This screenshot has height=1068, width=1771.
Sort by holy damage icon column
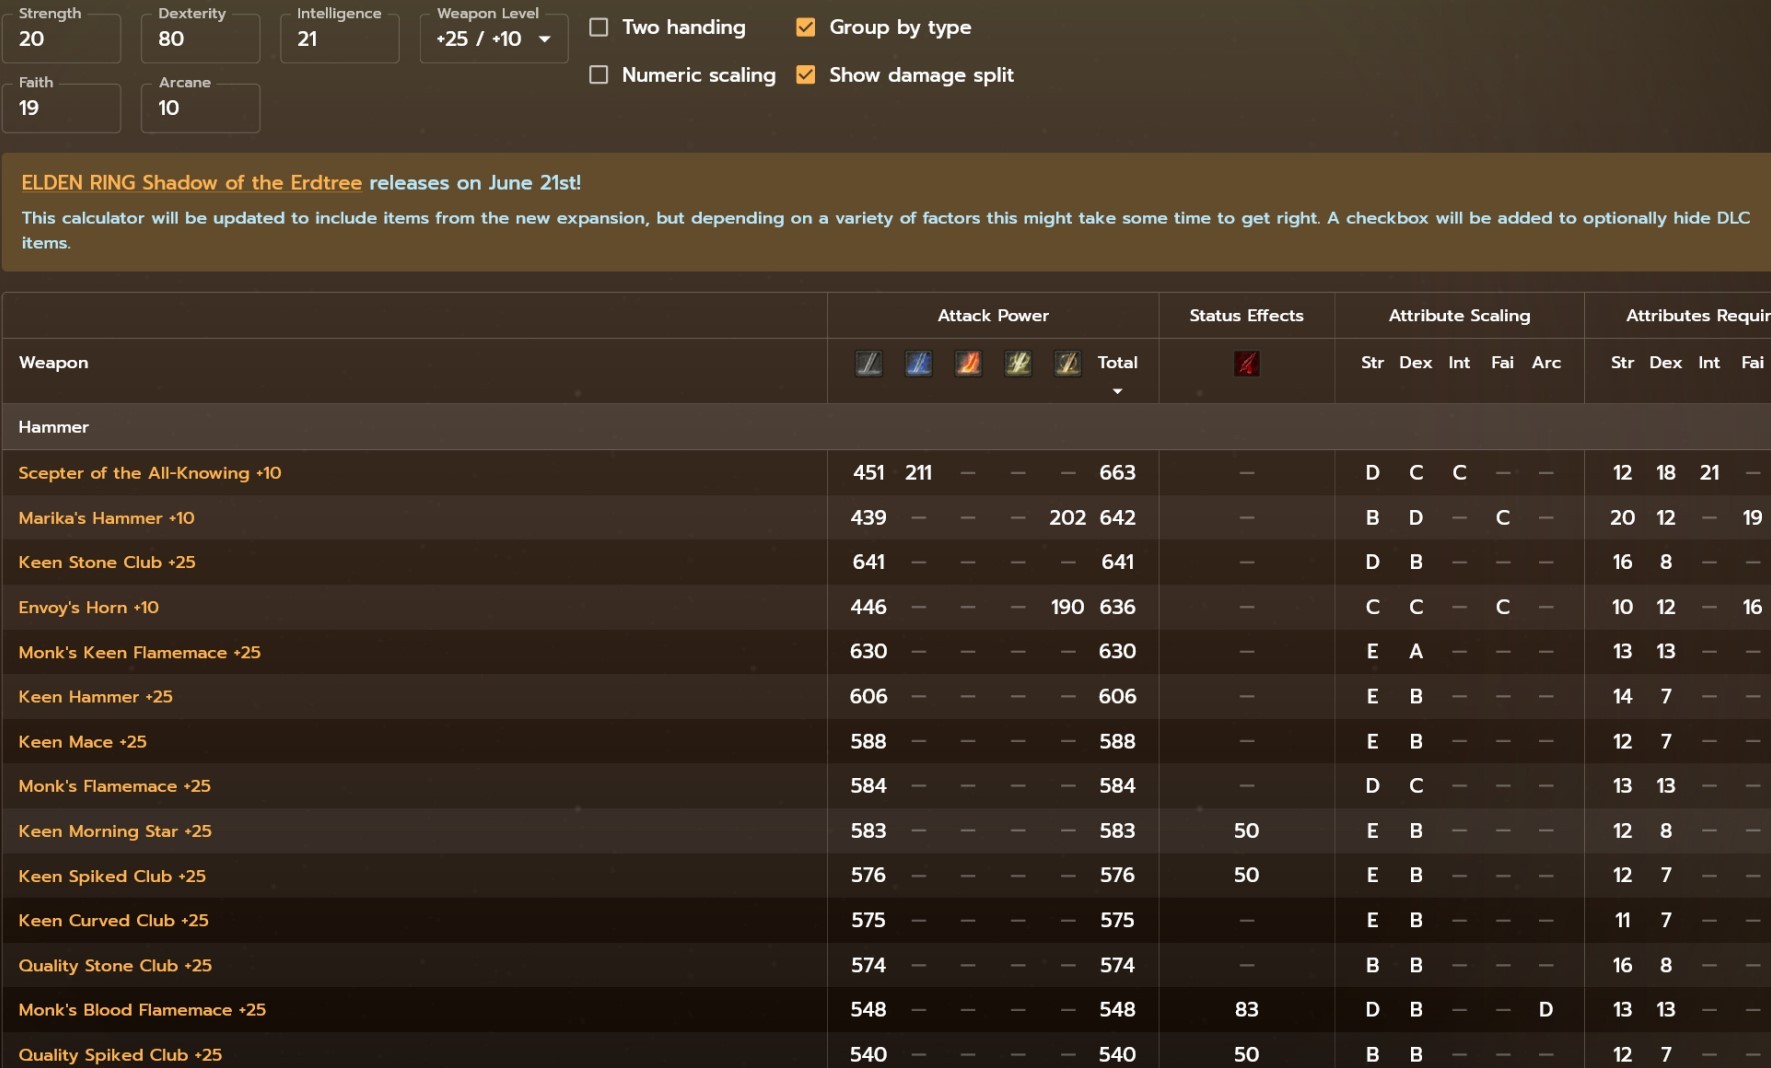tap(1067, 363)
